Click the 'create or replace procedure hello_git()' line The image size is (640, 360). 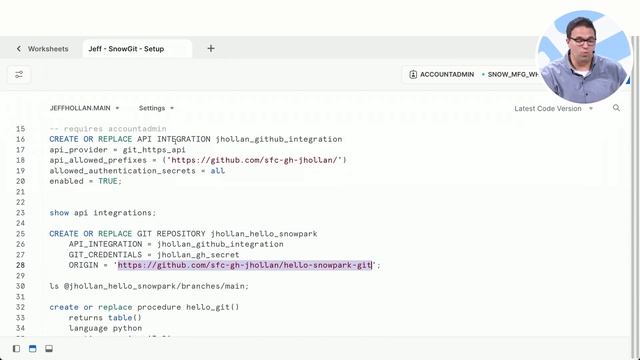(x=144, y=307)
